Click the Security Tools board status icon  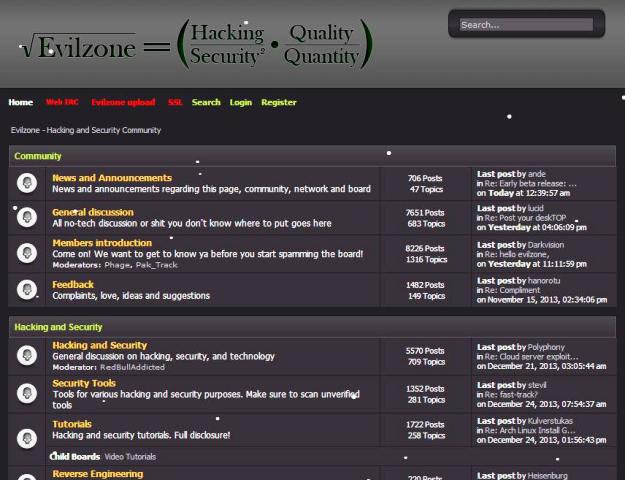pyautogui.click(x=27, y=393)
